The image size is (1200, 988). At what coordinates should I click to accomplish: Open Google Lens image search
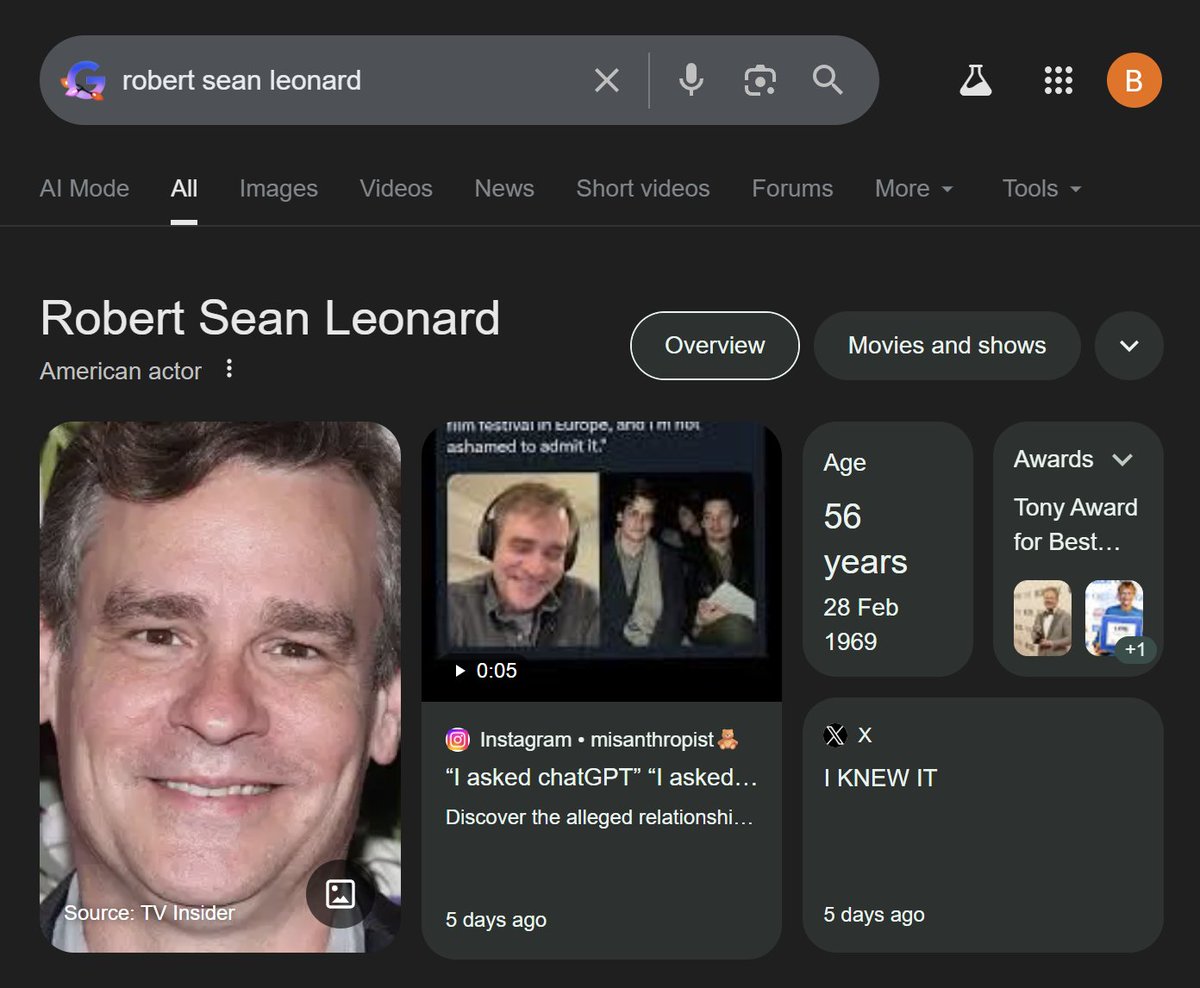point(760,80)
